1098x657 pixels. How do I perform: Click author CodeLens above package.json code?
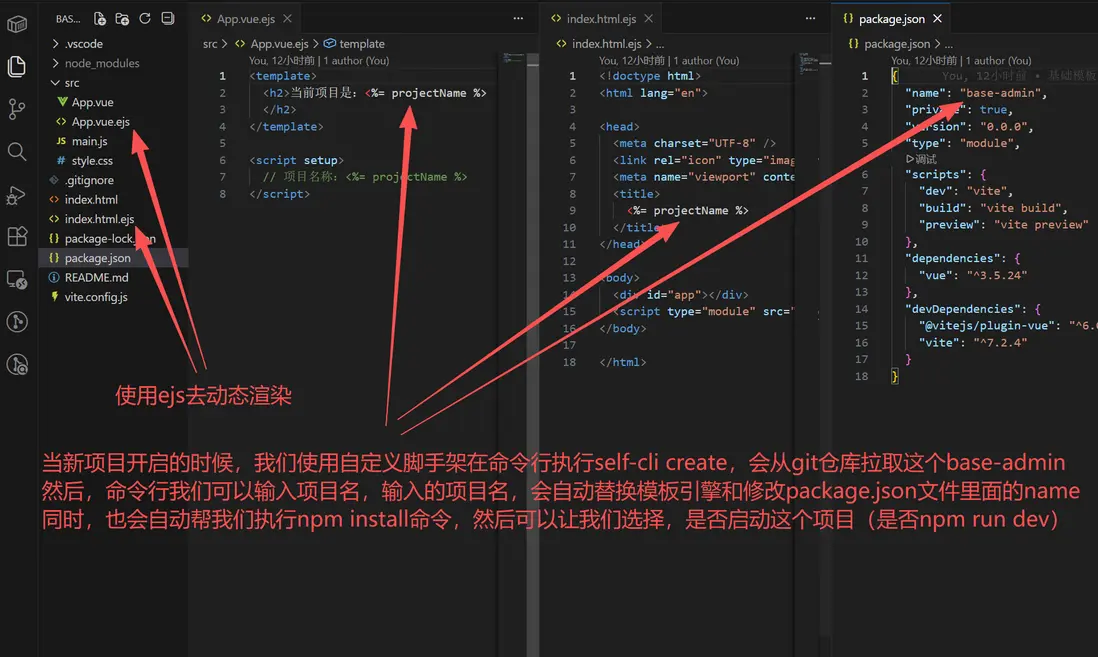coord(961,60)
